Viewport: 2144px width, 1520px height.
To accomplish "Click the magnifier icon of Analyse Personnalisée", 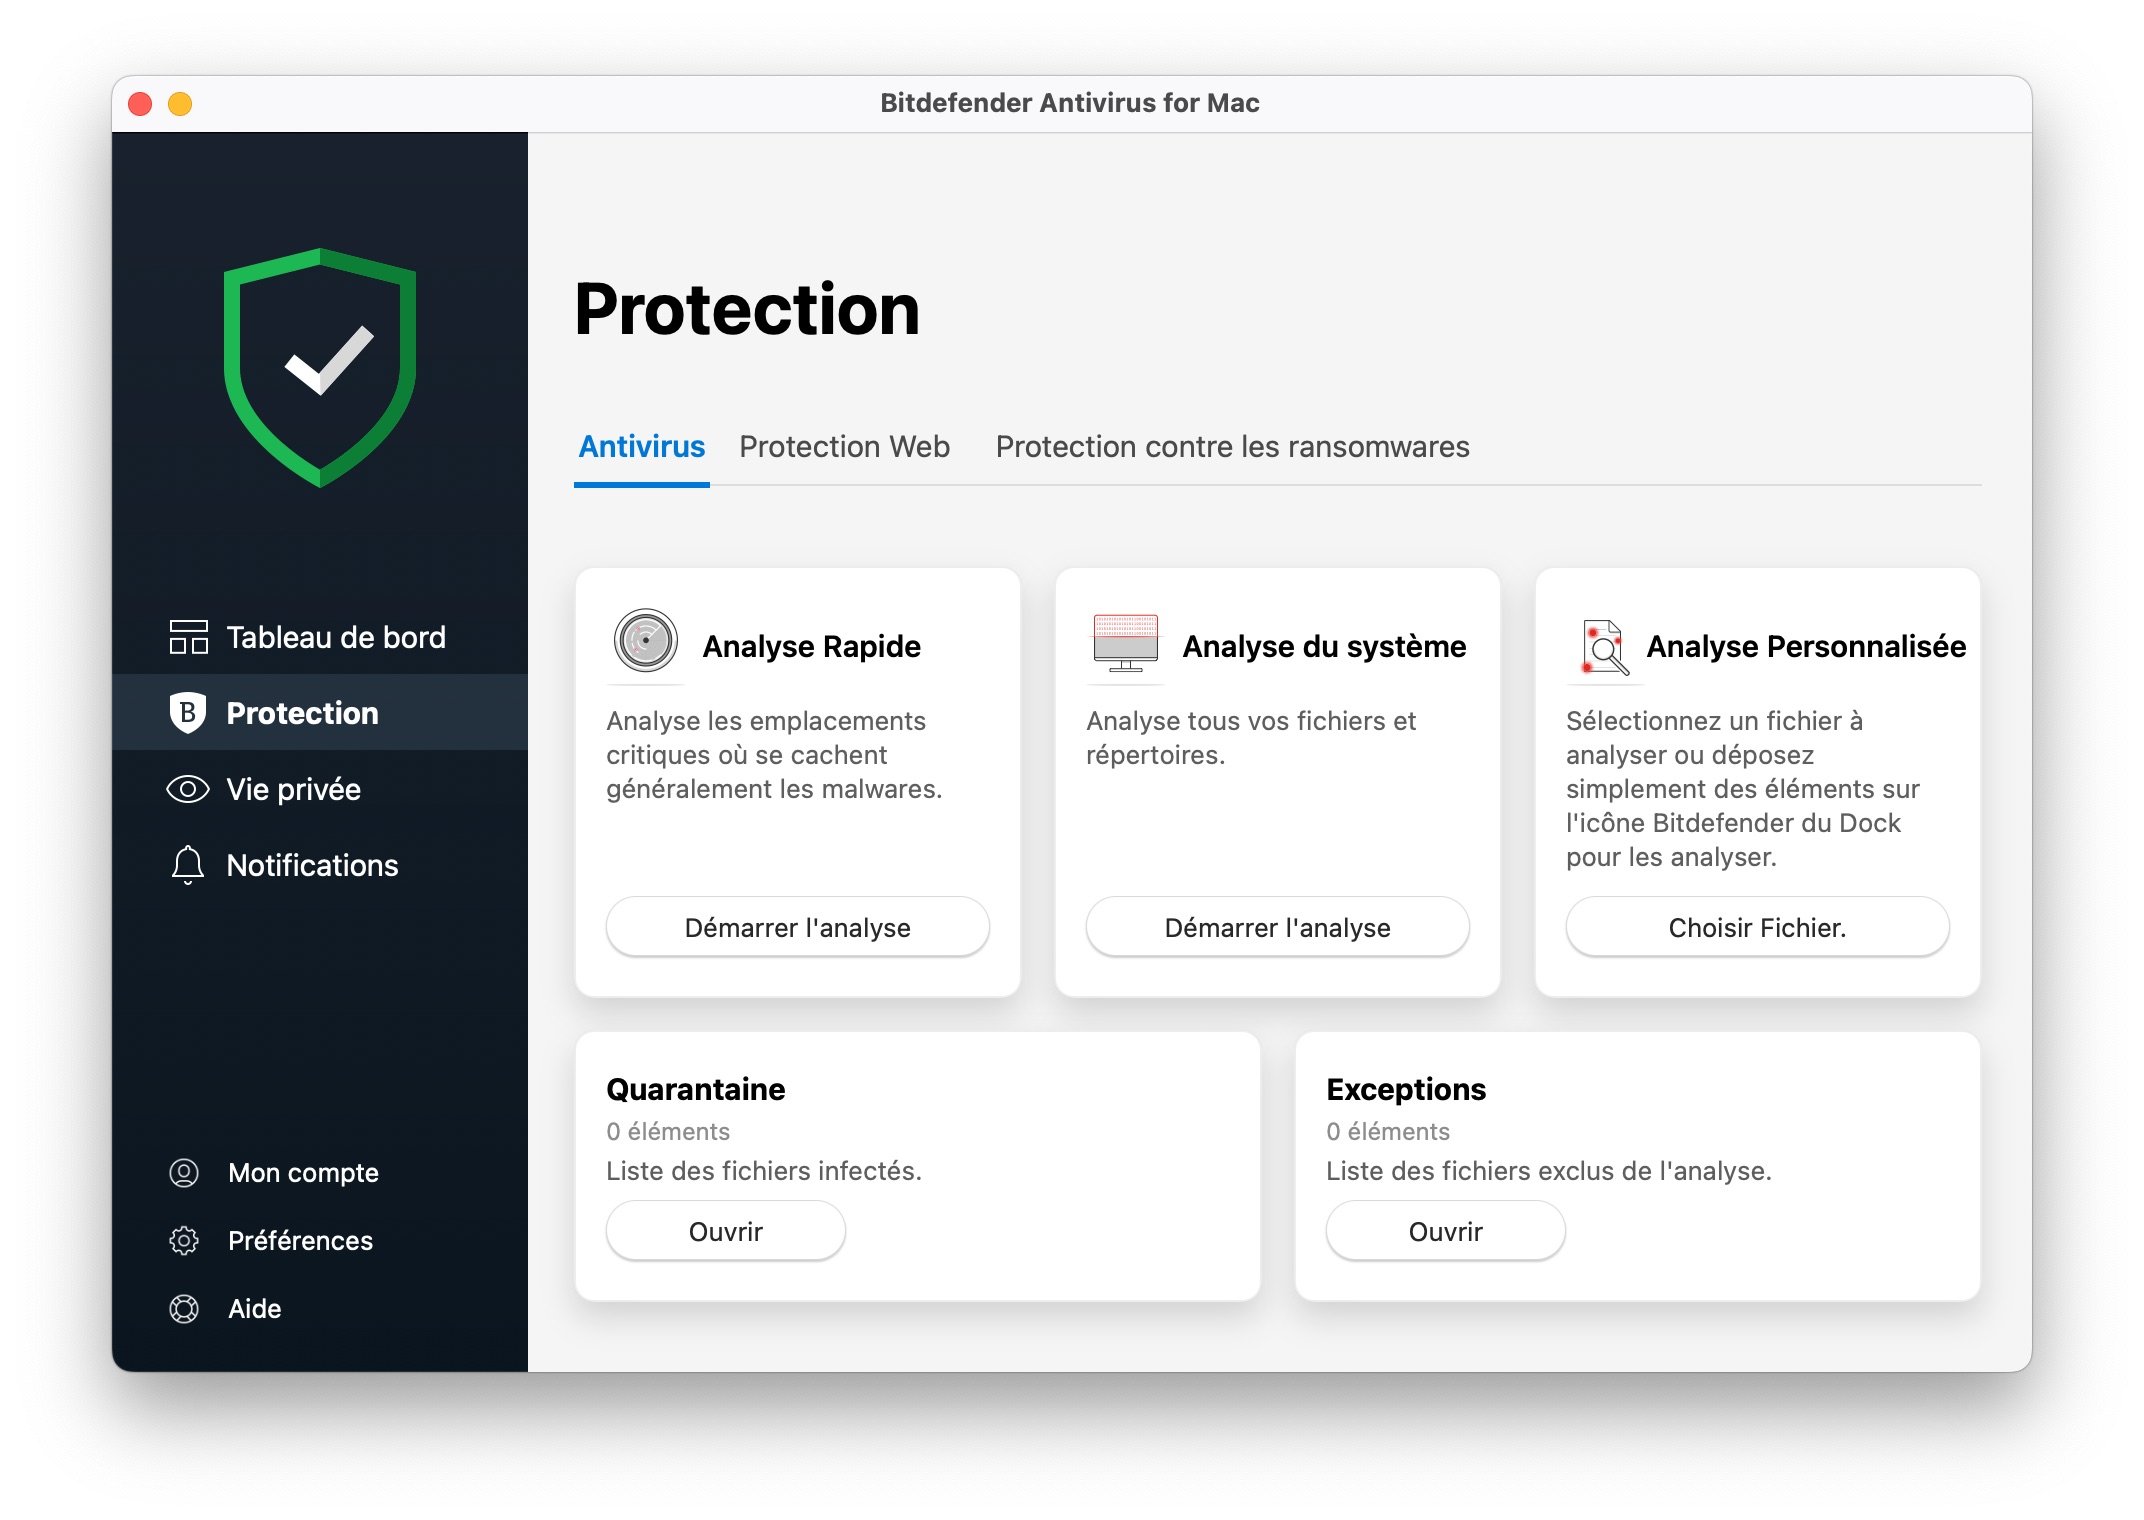I will (1604, 645).
